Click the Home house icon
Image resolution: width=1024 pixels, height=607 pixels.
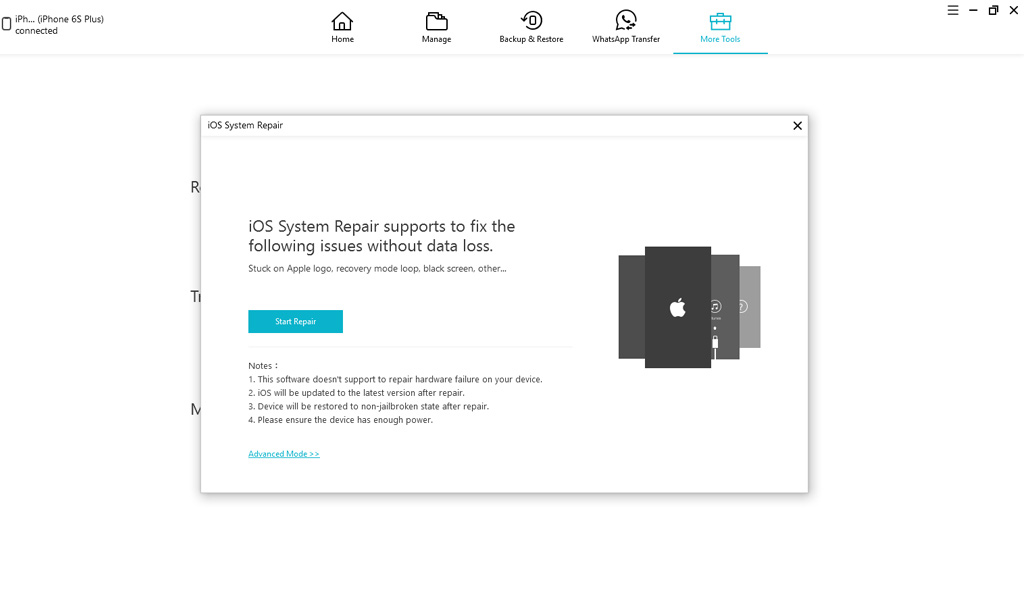pos(342,21)
